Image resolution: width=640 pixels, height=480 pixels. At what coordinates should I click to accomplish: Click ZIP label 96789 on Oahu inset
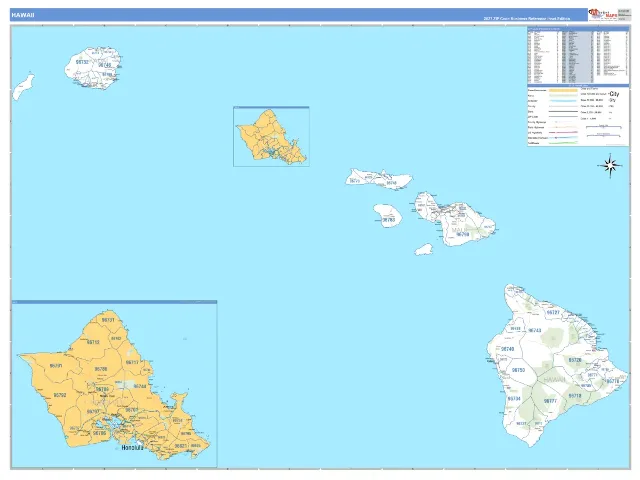coord(102,389)
